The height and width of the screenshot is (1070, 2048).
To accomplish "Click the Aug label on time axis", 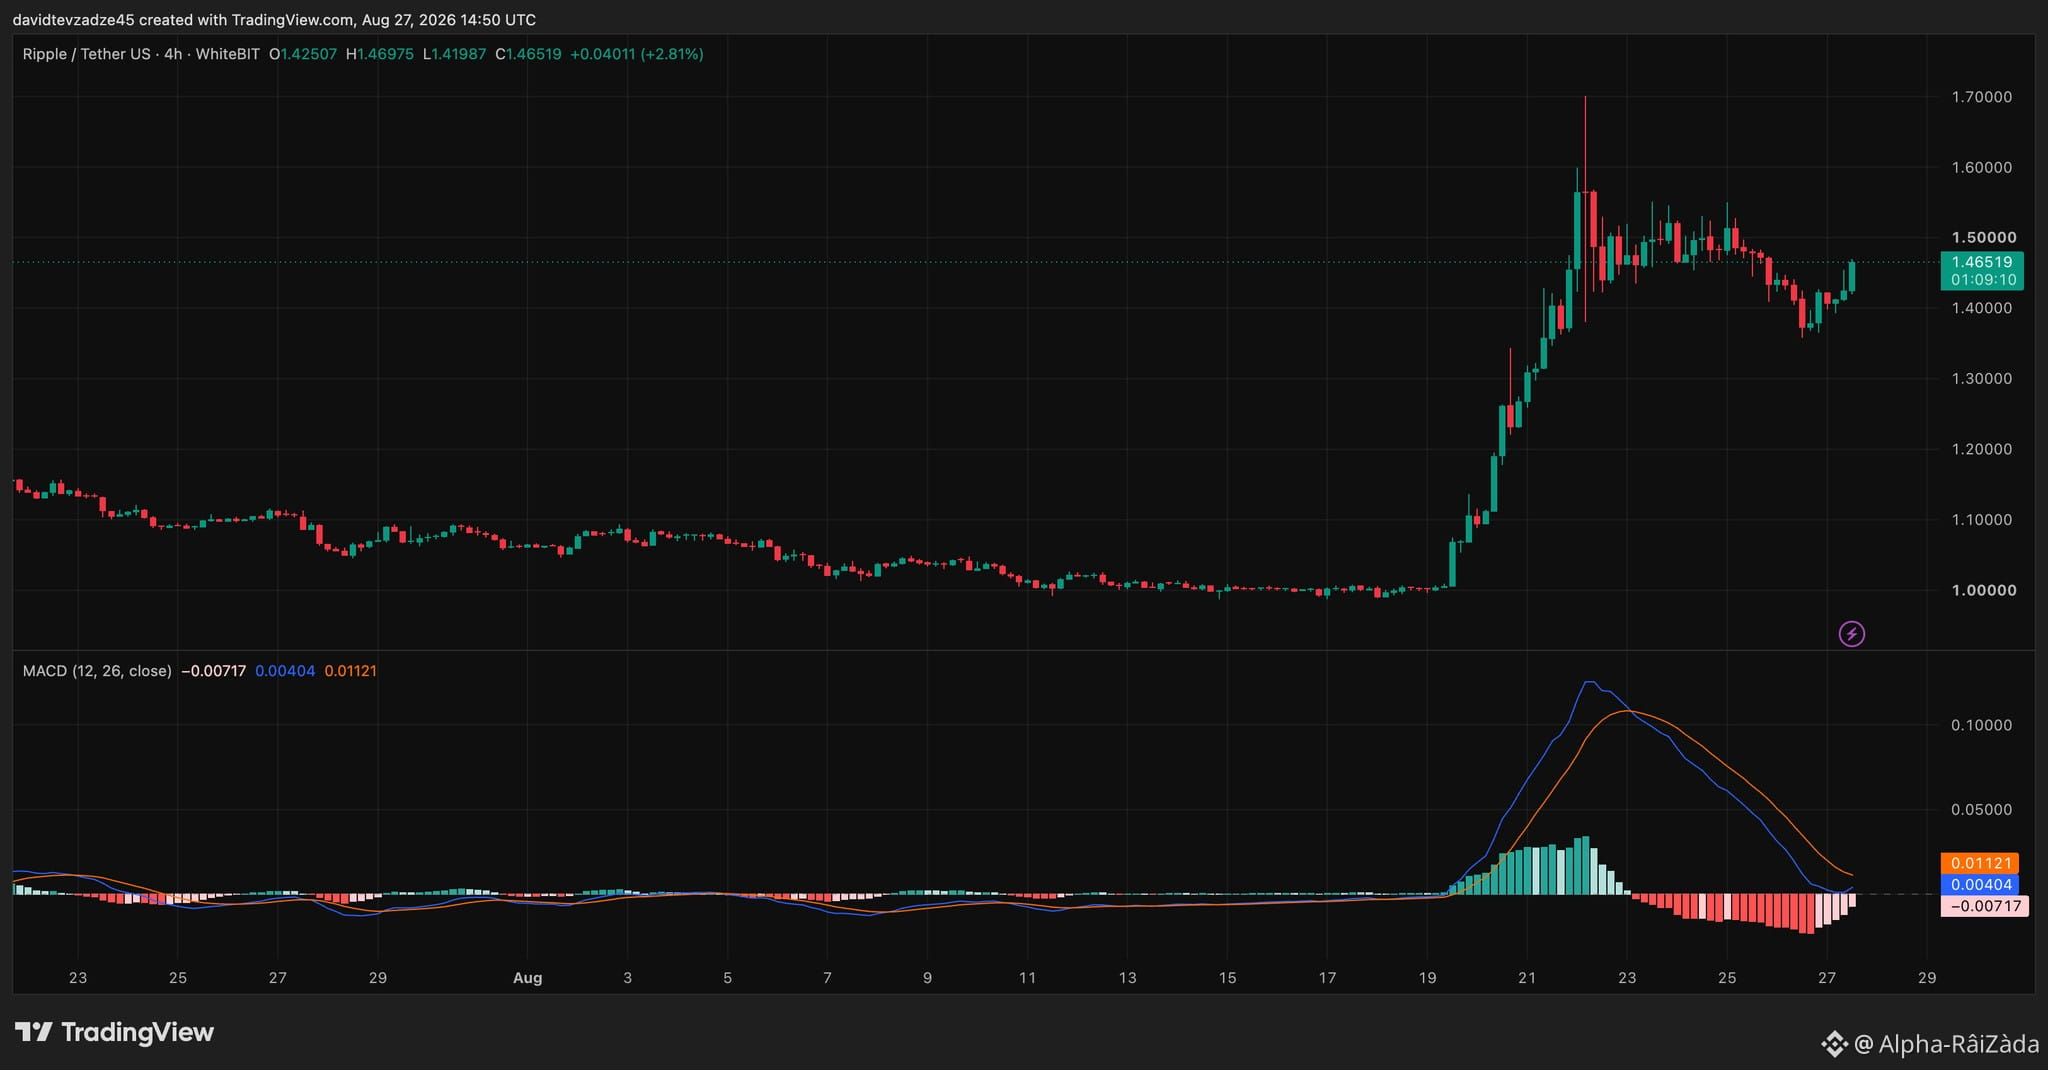I will coord(528,978).
